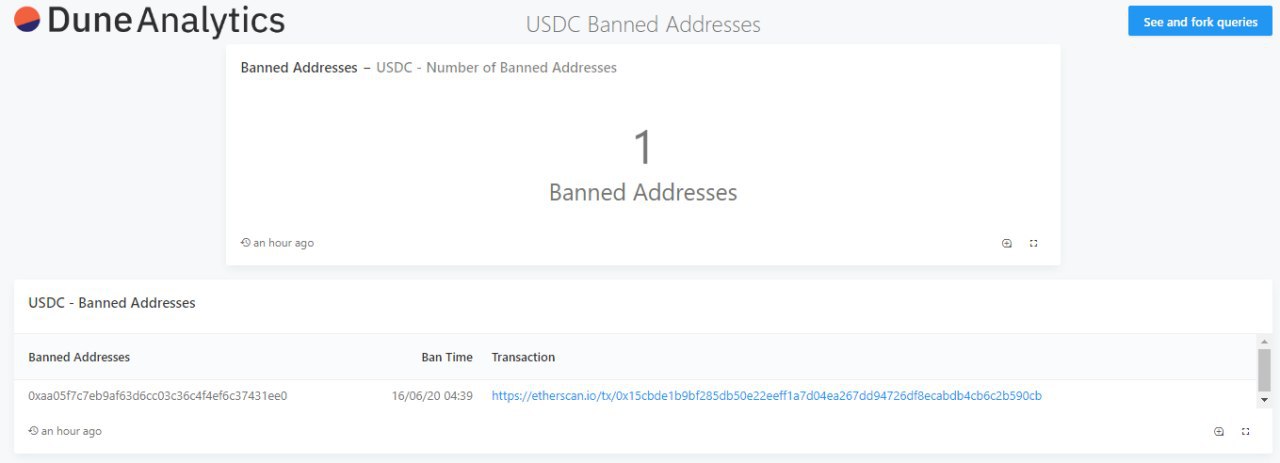Open embed icon on the table widget
1280x463 pixels.
[x=1219, y=431]
